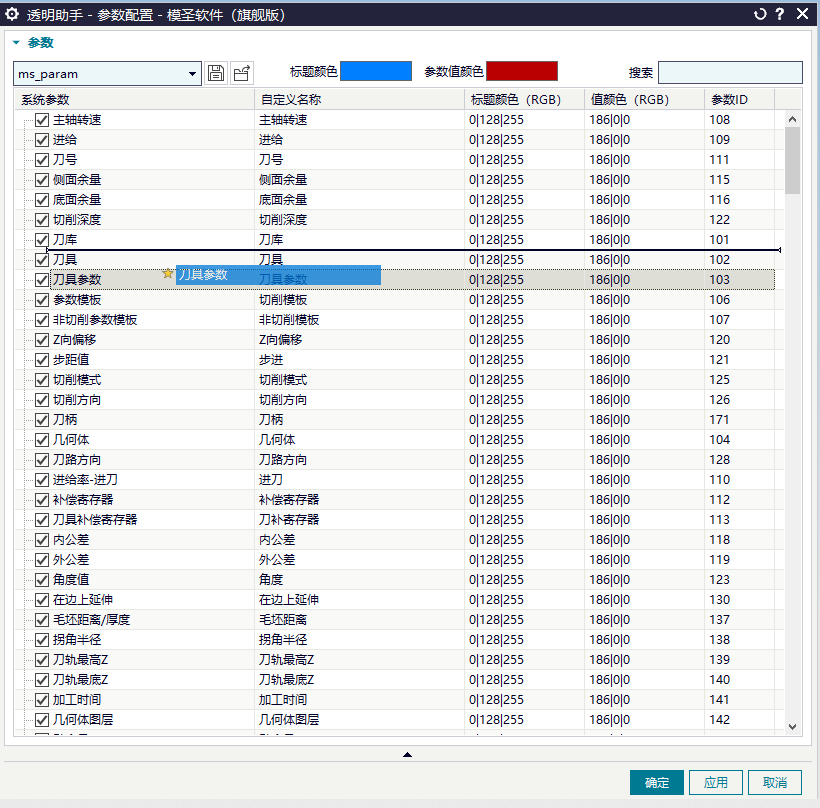Click into the 搜索 input field
Screen dimensions: 820x808
(x=730, y=73)
